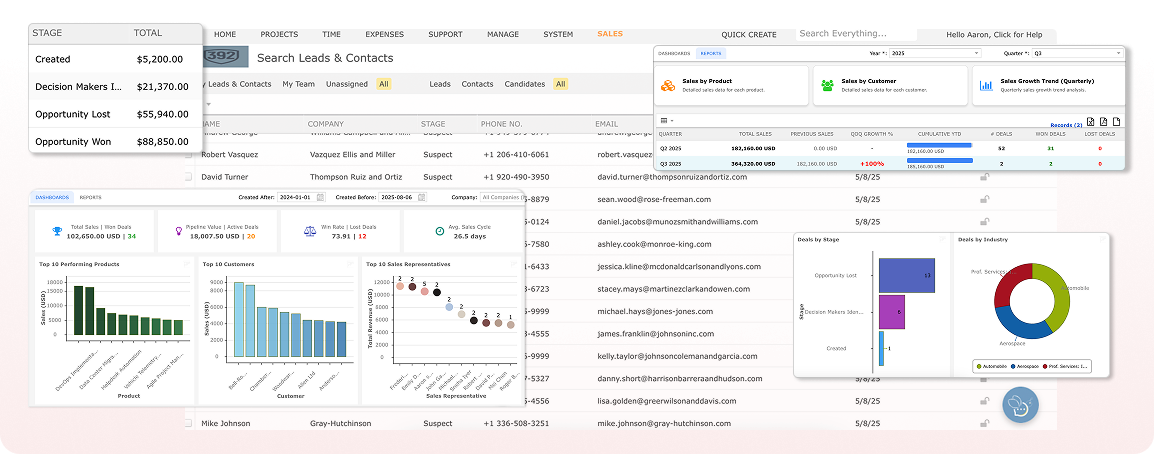Export the quarterly report to PDF
This screenshot has height=454, width=1154.
(1104, 121)
